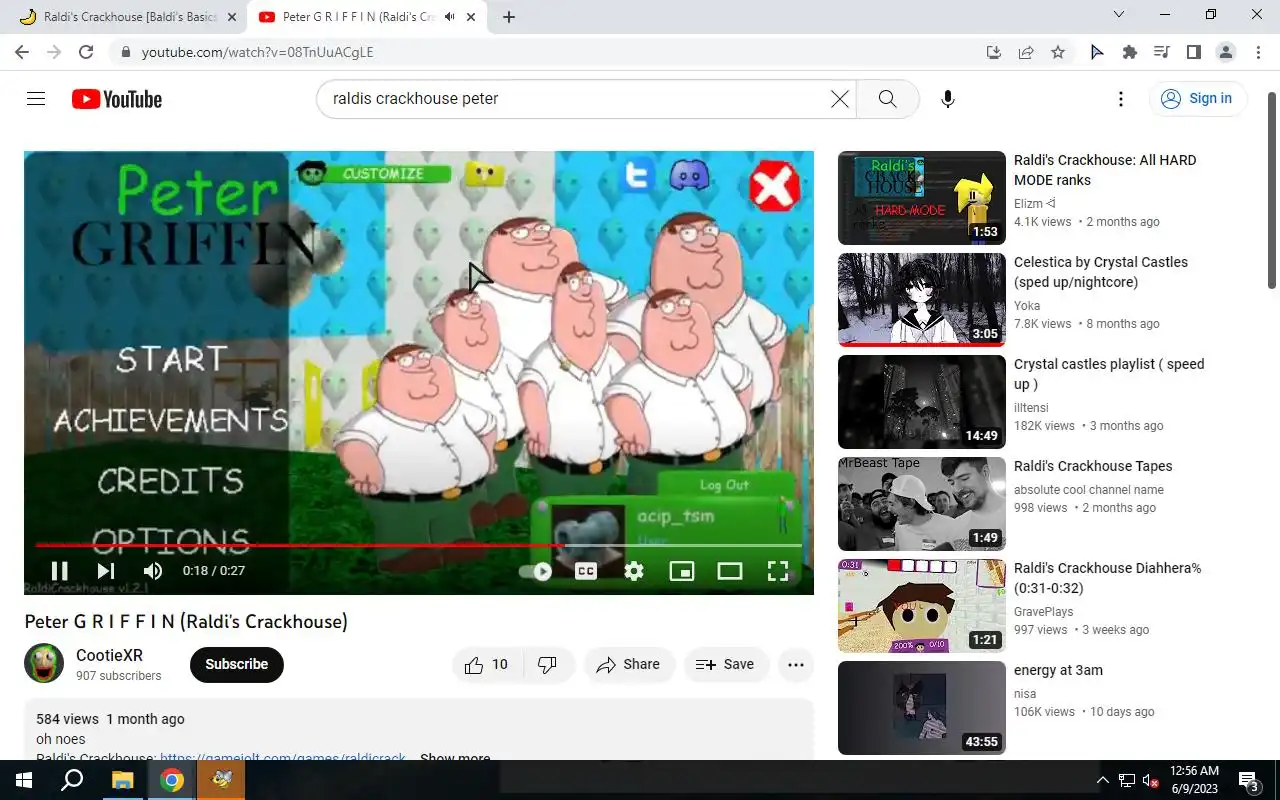Click the install app icon in the address bar

click(x=994, y=52)
